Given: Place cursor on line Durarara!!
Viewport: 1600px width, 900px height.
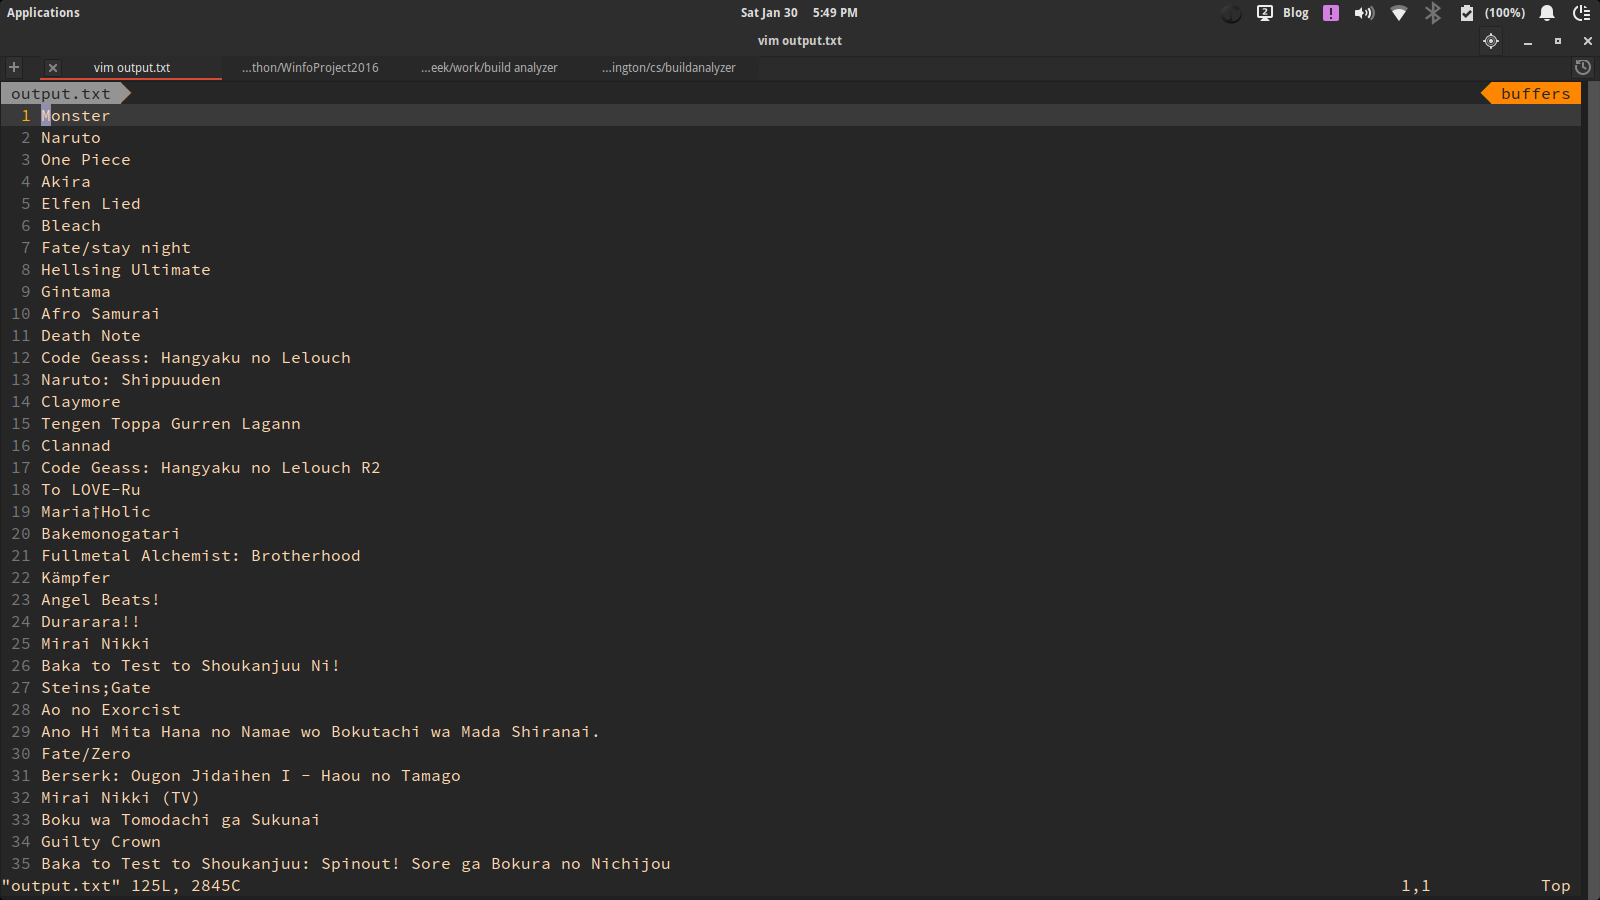Looking at the screenshot, I should coord(90,622).
